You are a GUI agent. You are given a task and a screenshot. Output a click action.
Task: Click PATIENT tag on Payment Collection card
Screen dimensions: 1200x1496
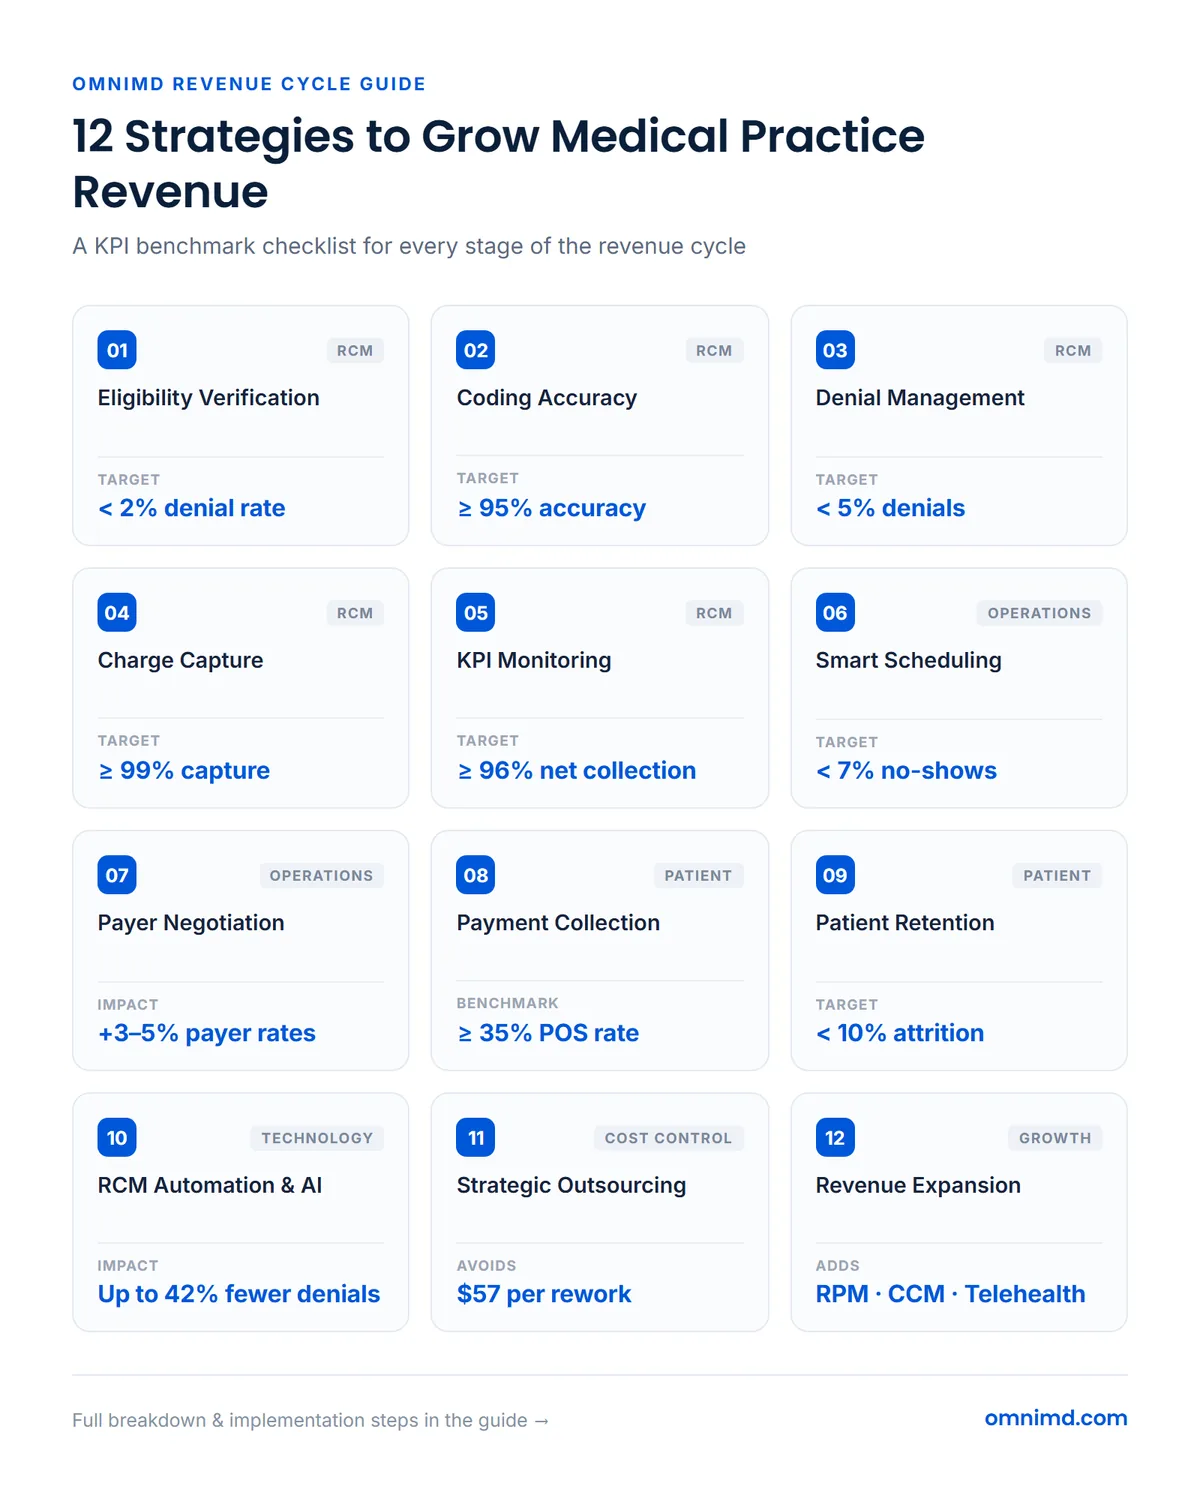coord(698,876)
